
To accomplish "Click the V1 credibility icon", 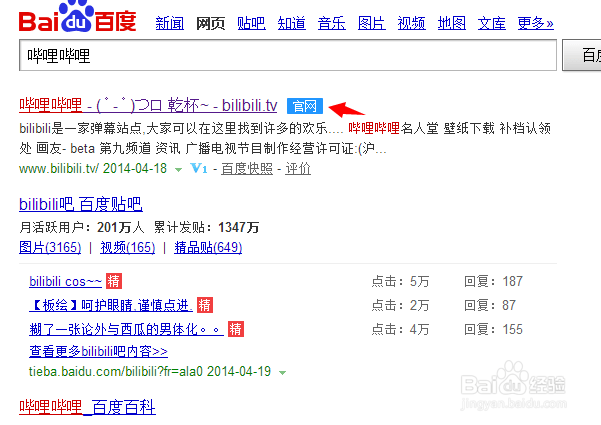I will [199, 168].
